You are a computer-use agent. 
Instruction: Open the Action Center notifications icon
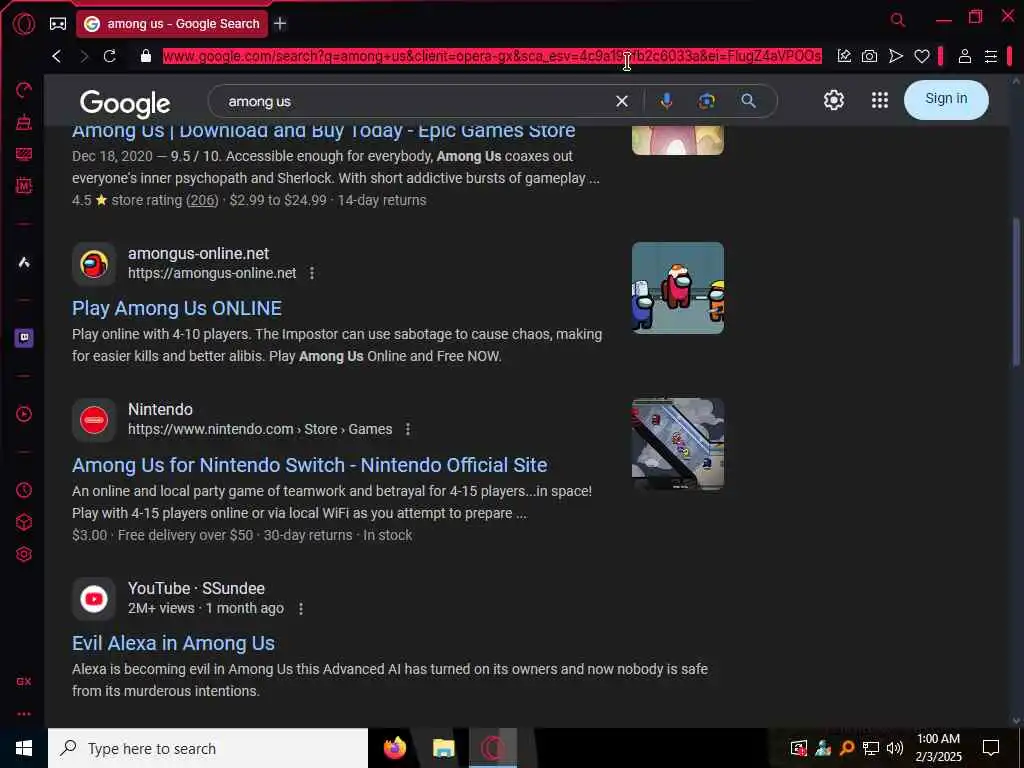click(x=991, y=748)
